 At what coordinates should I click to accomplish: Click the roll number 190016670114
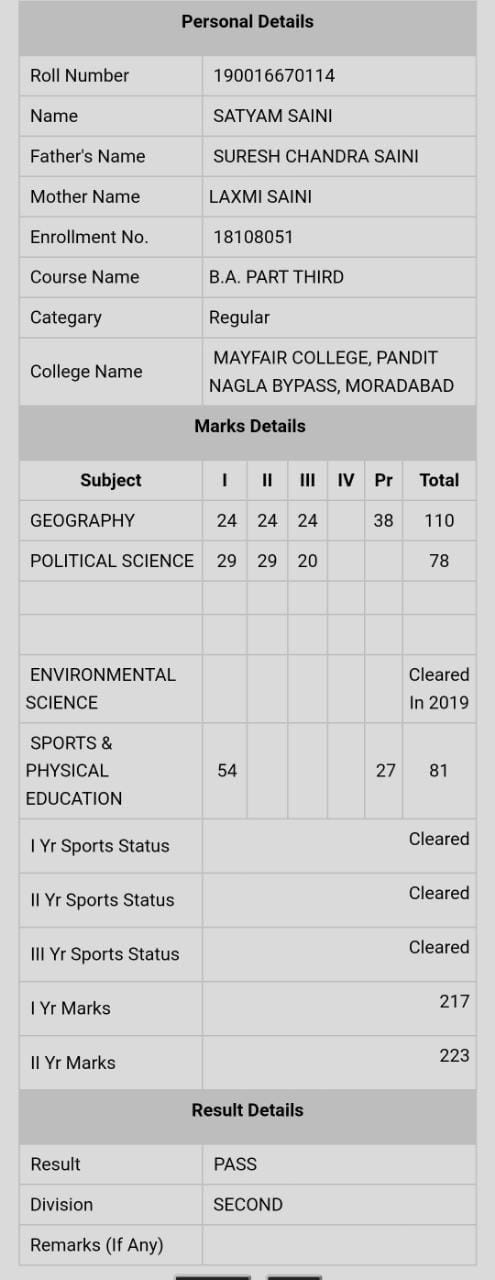click(274, 75)
